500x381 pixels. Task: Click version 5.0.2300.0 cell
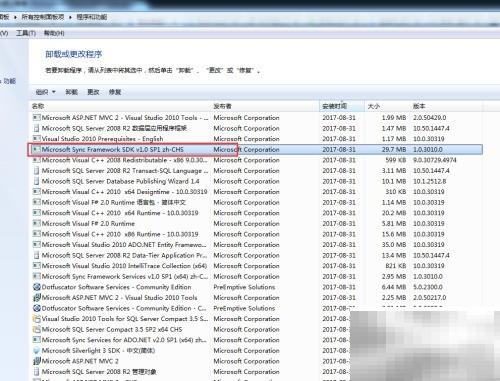point(428,287)
